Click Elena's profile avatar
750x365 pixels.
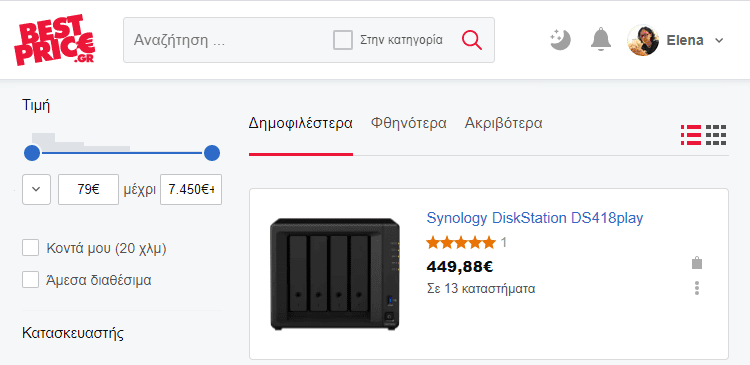[x=643, y=41]
